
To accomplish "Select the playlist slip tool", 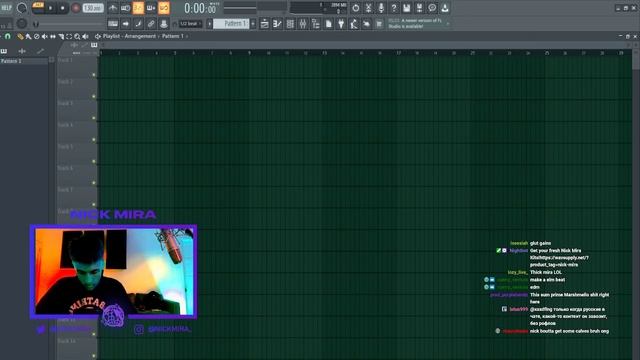I will coord(53,36).
